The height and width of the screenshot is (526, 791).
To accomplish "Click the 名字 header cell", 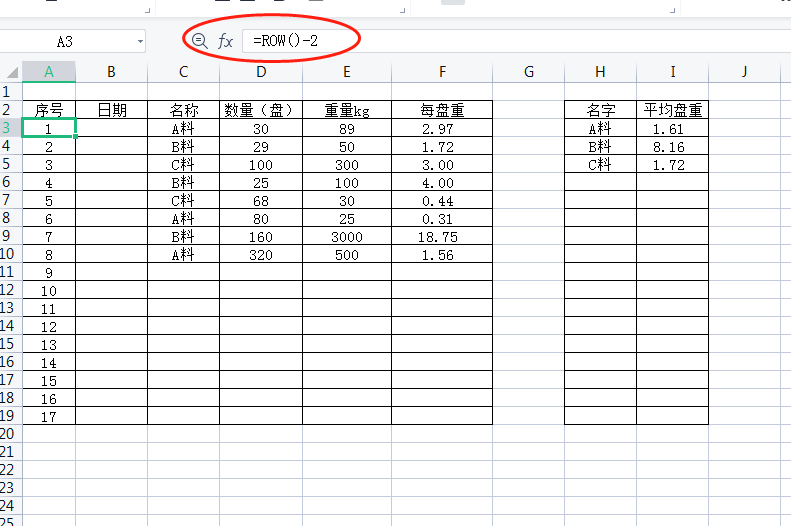I will 600,110.
